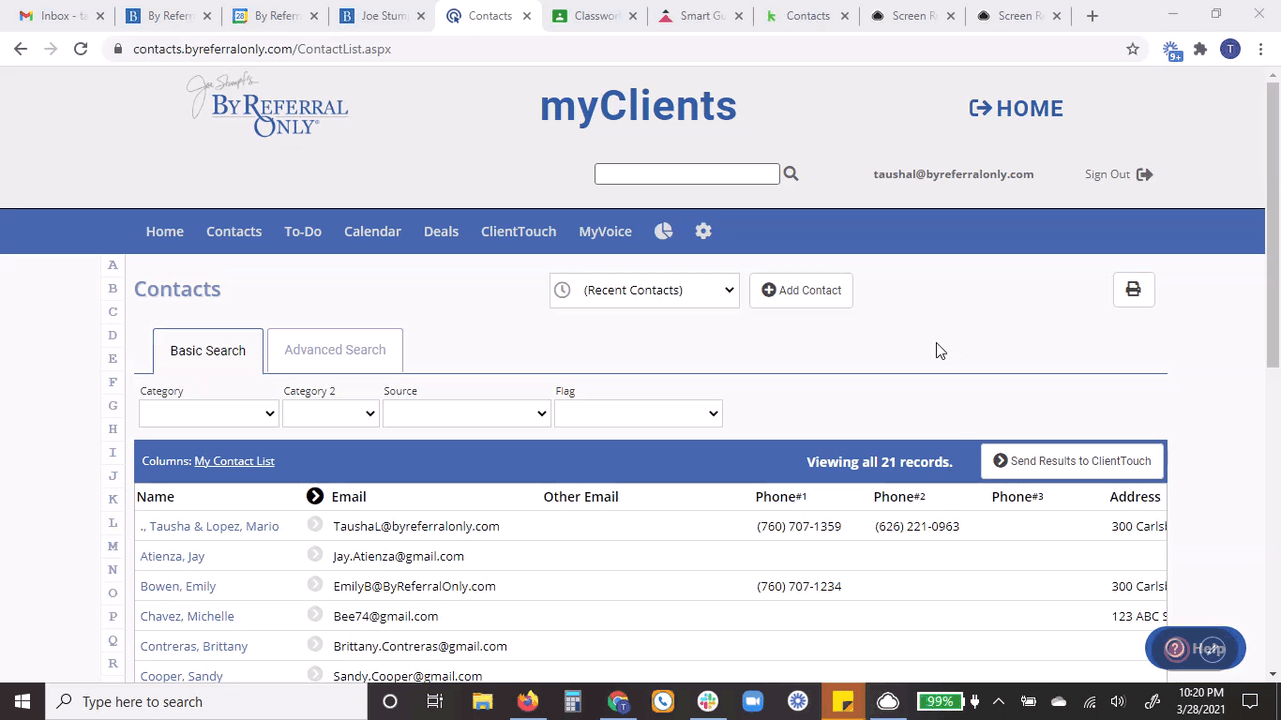The height and width of the screenshot is (720, 1281).
Task: Click the print contacts icon button
Action: (1133, 290)
